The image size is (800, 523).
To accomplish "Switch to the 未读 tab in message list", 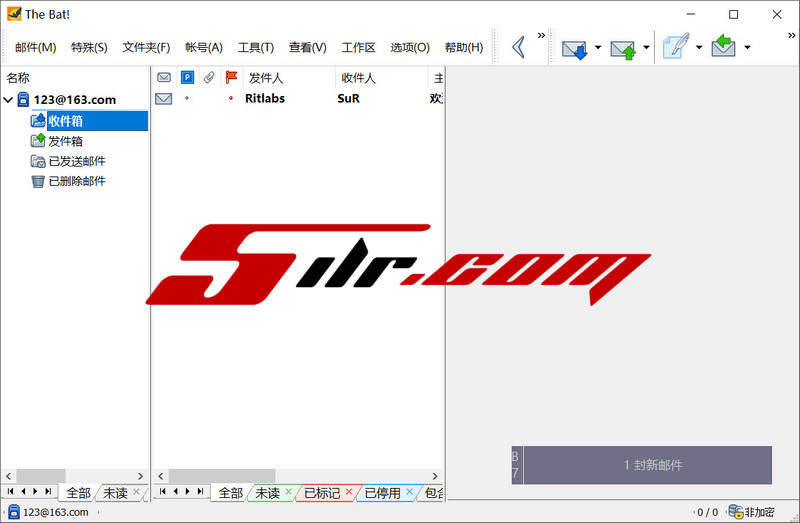I will point(266,493).
